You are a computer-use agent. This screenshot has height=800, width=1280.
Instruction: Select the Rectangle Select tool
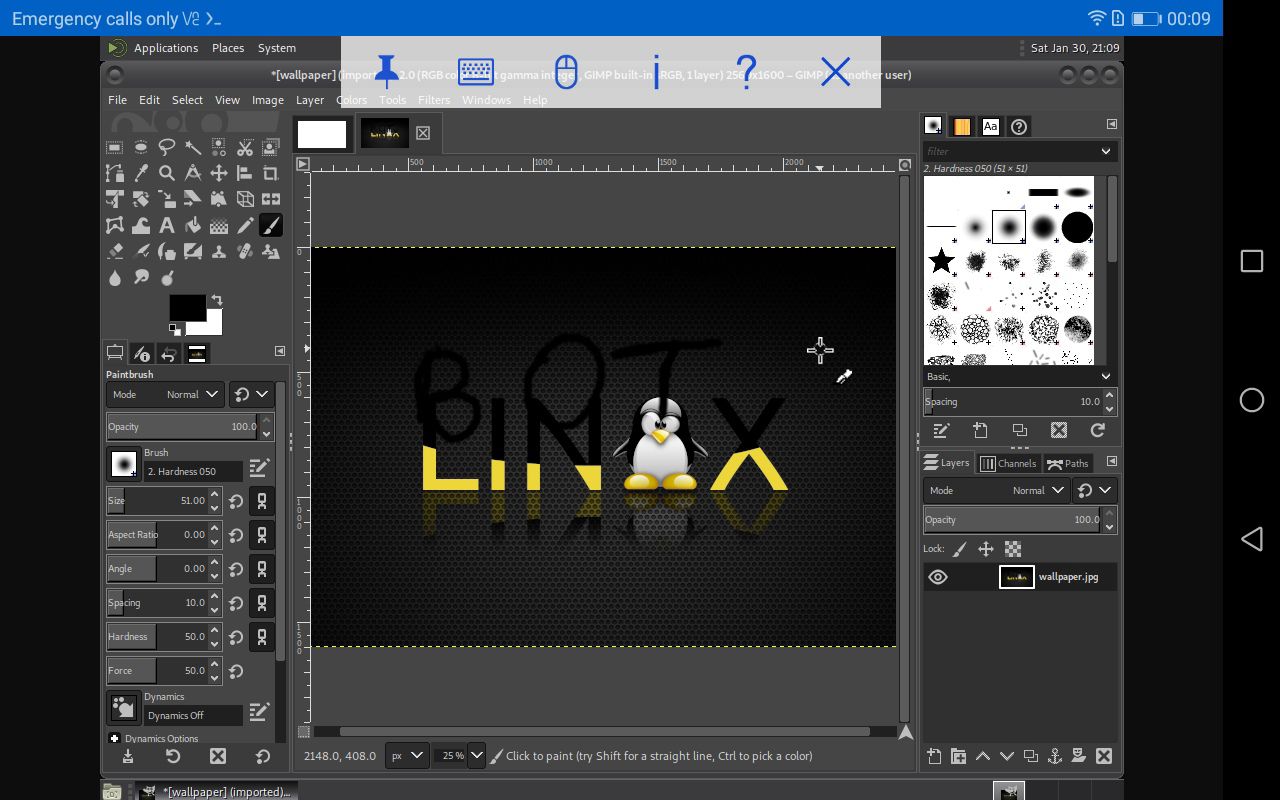[115, 147]
